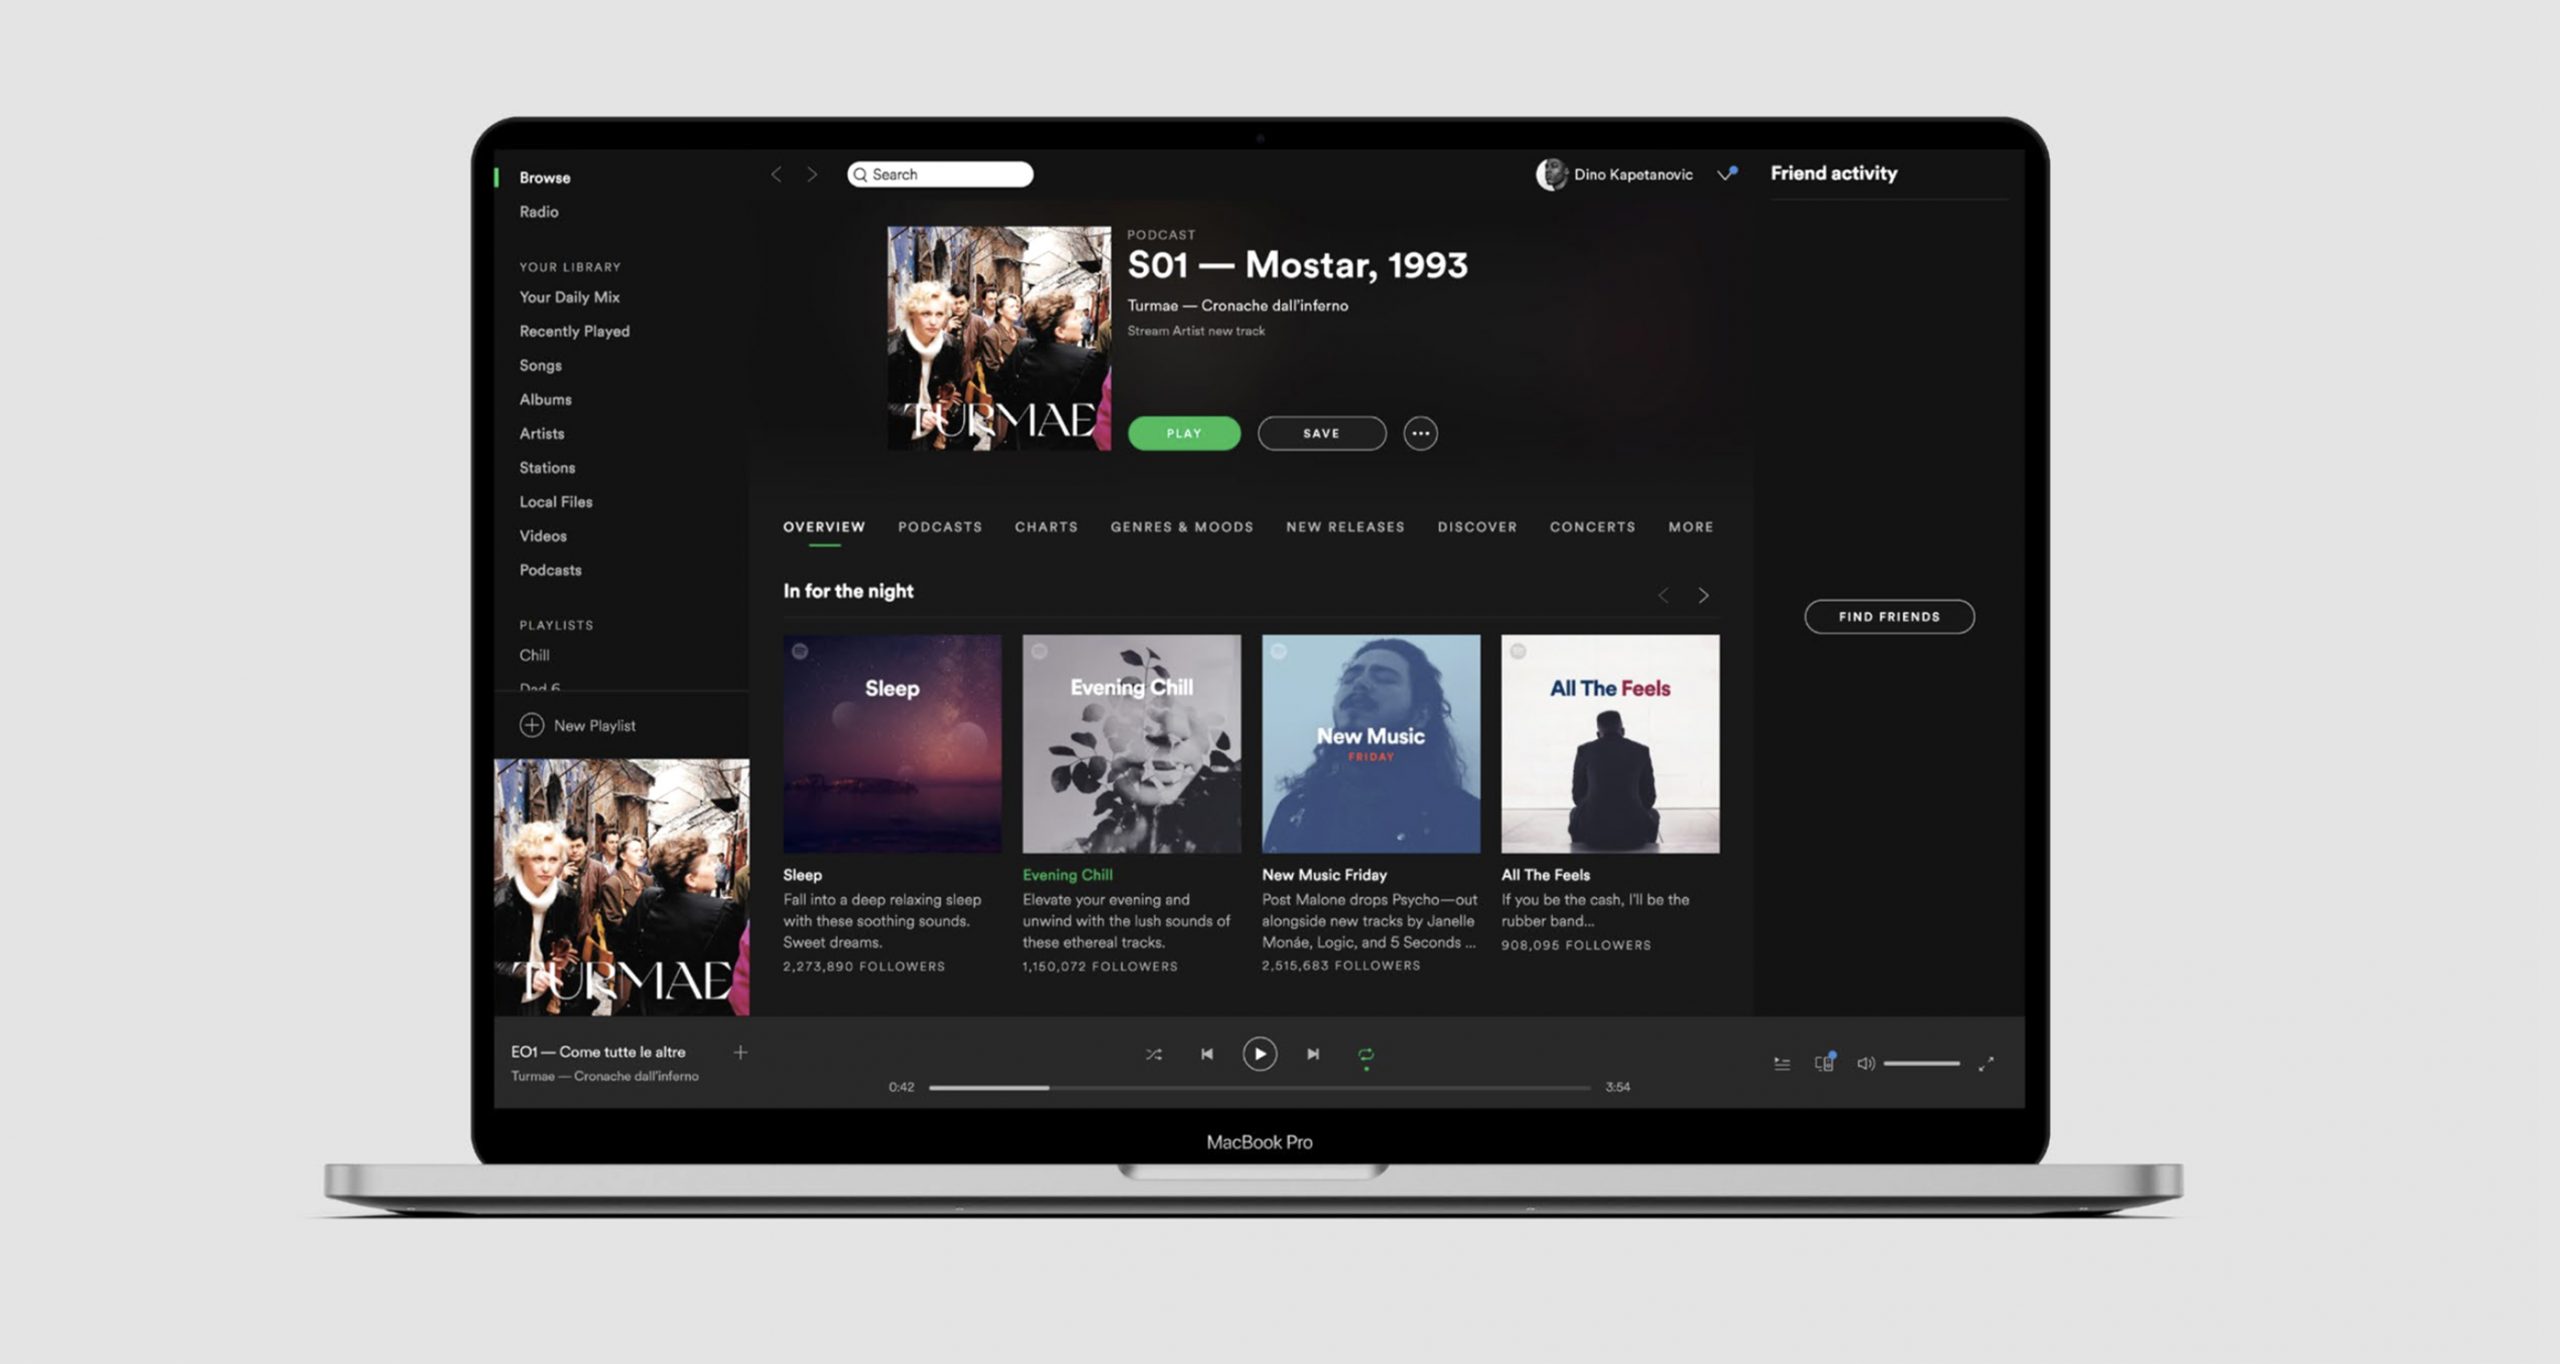Select the GENRES & MOODS tab
Screen dimensions: 2560x1364
pos(1180,526)
